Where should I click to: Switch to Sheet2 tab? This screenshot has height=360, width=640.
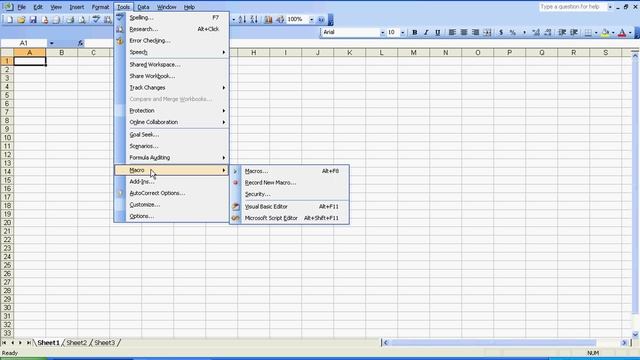[x=77, y=343]
